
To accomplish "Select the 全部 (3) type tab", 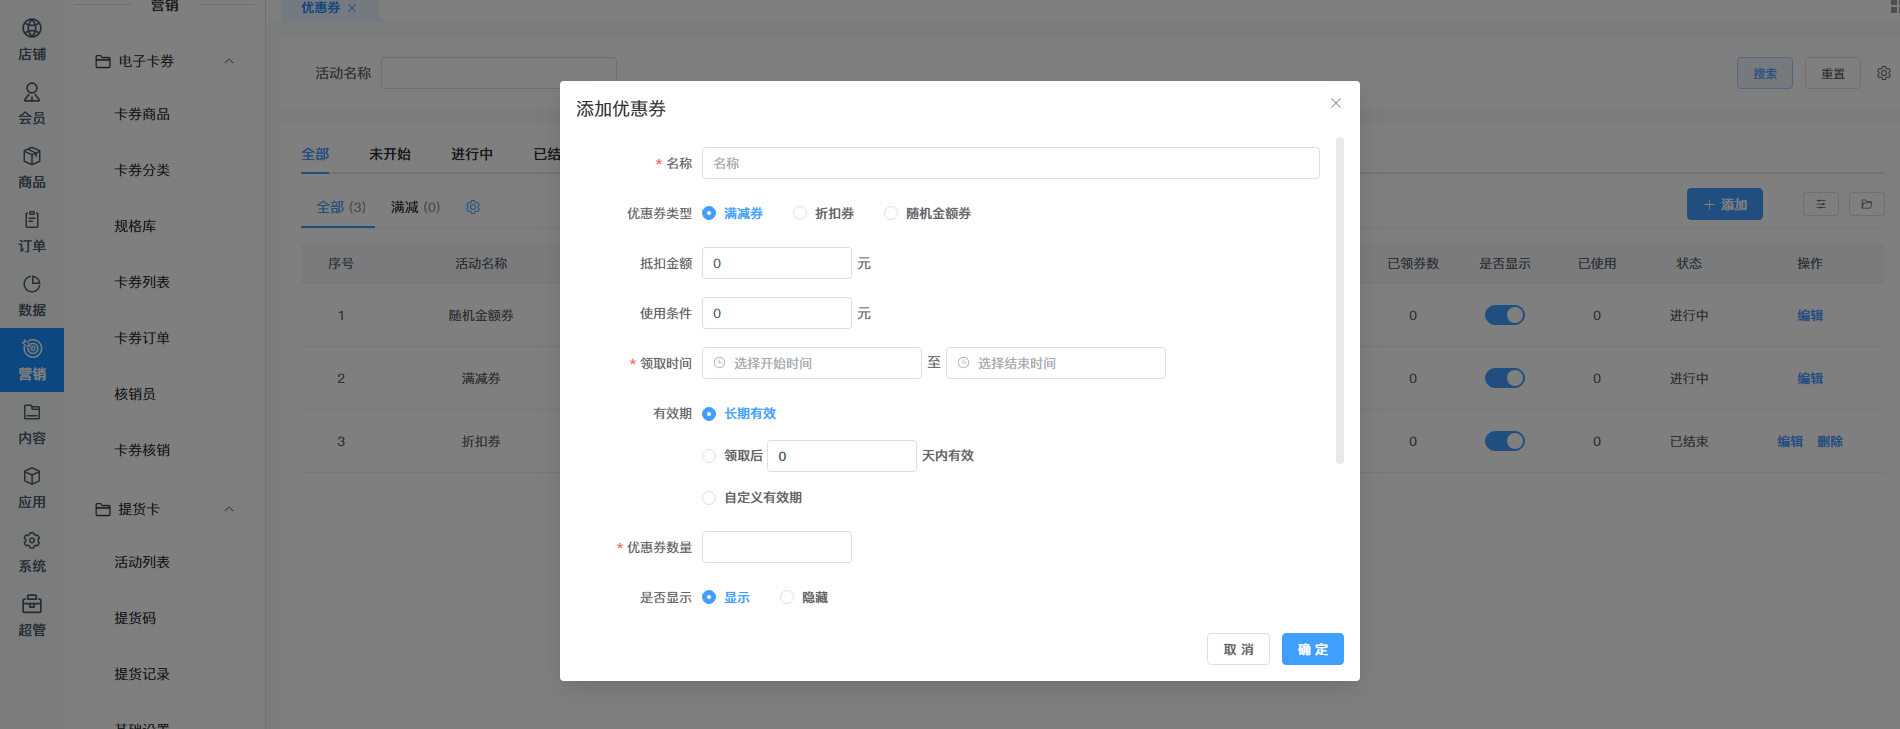I will coord(341,207).
